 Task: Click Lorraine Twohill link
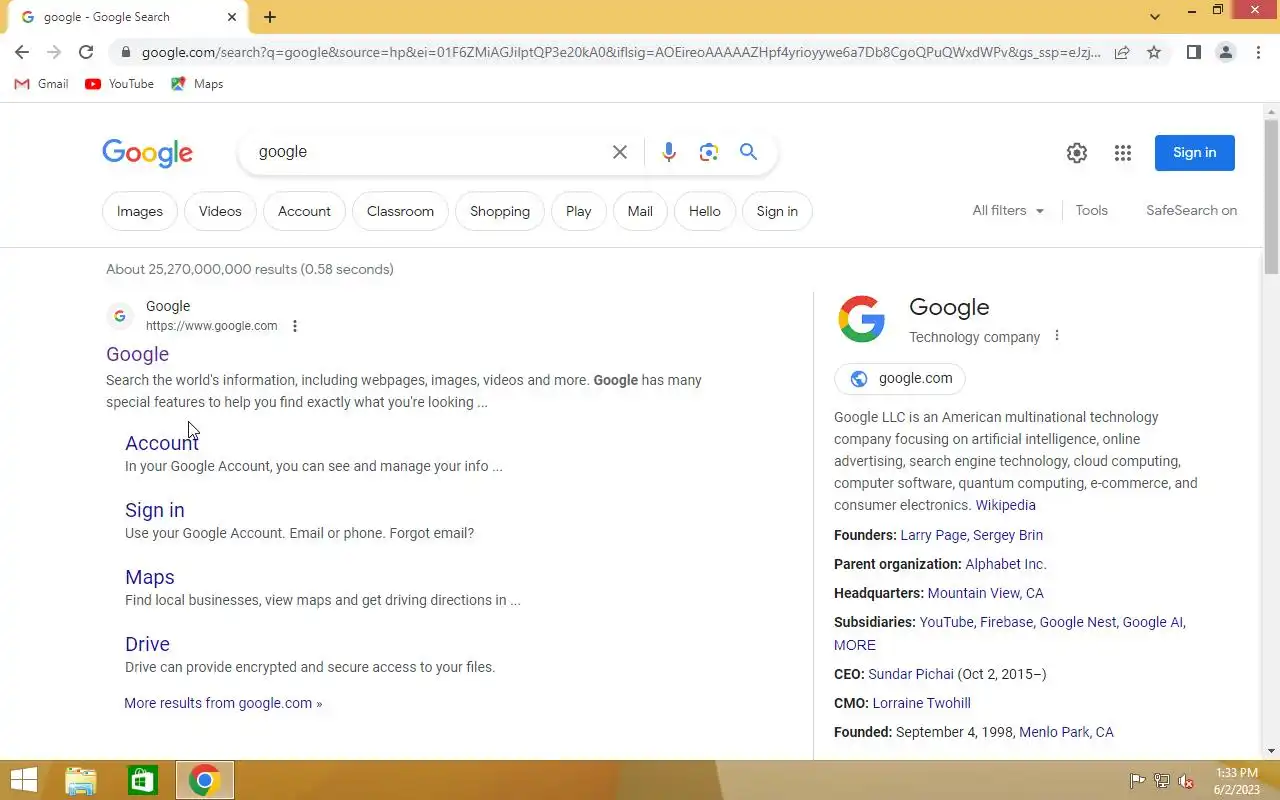point(921,703)
